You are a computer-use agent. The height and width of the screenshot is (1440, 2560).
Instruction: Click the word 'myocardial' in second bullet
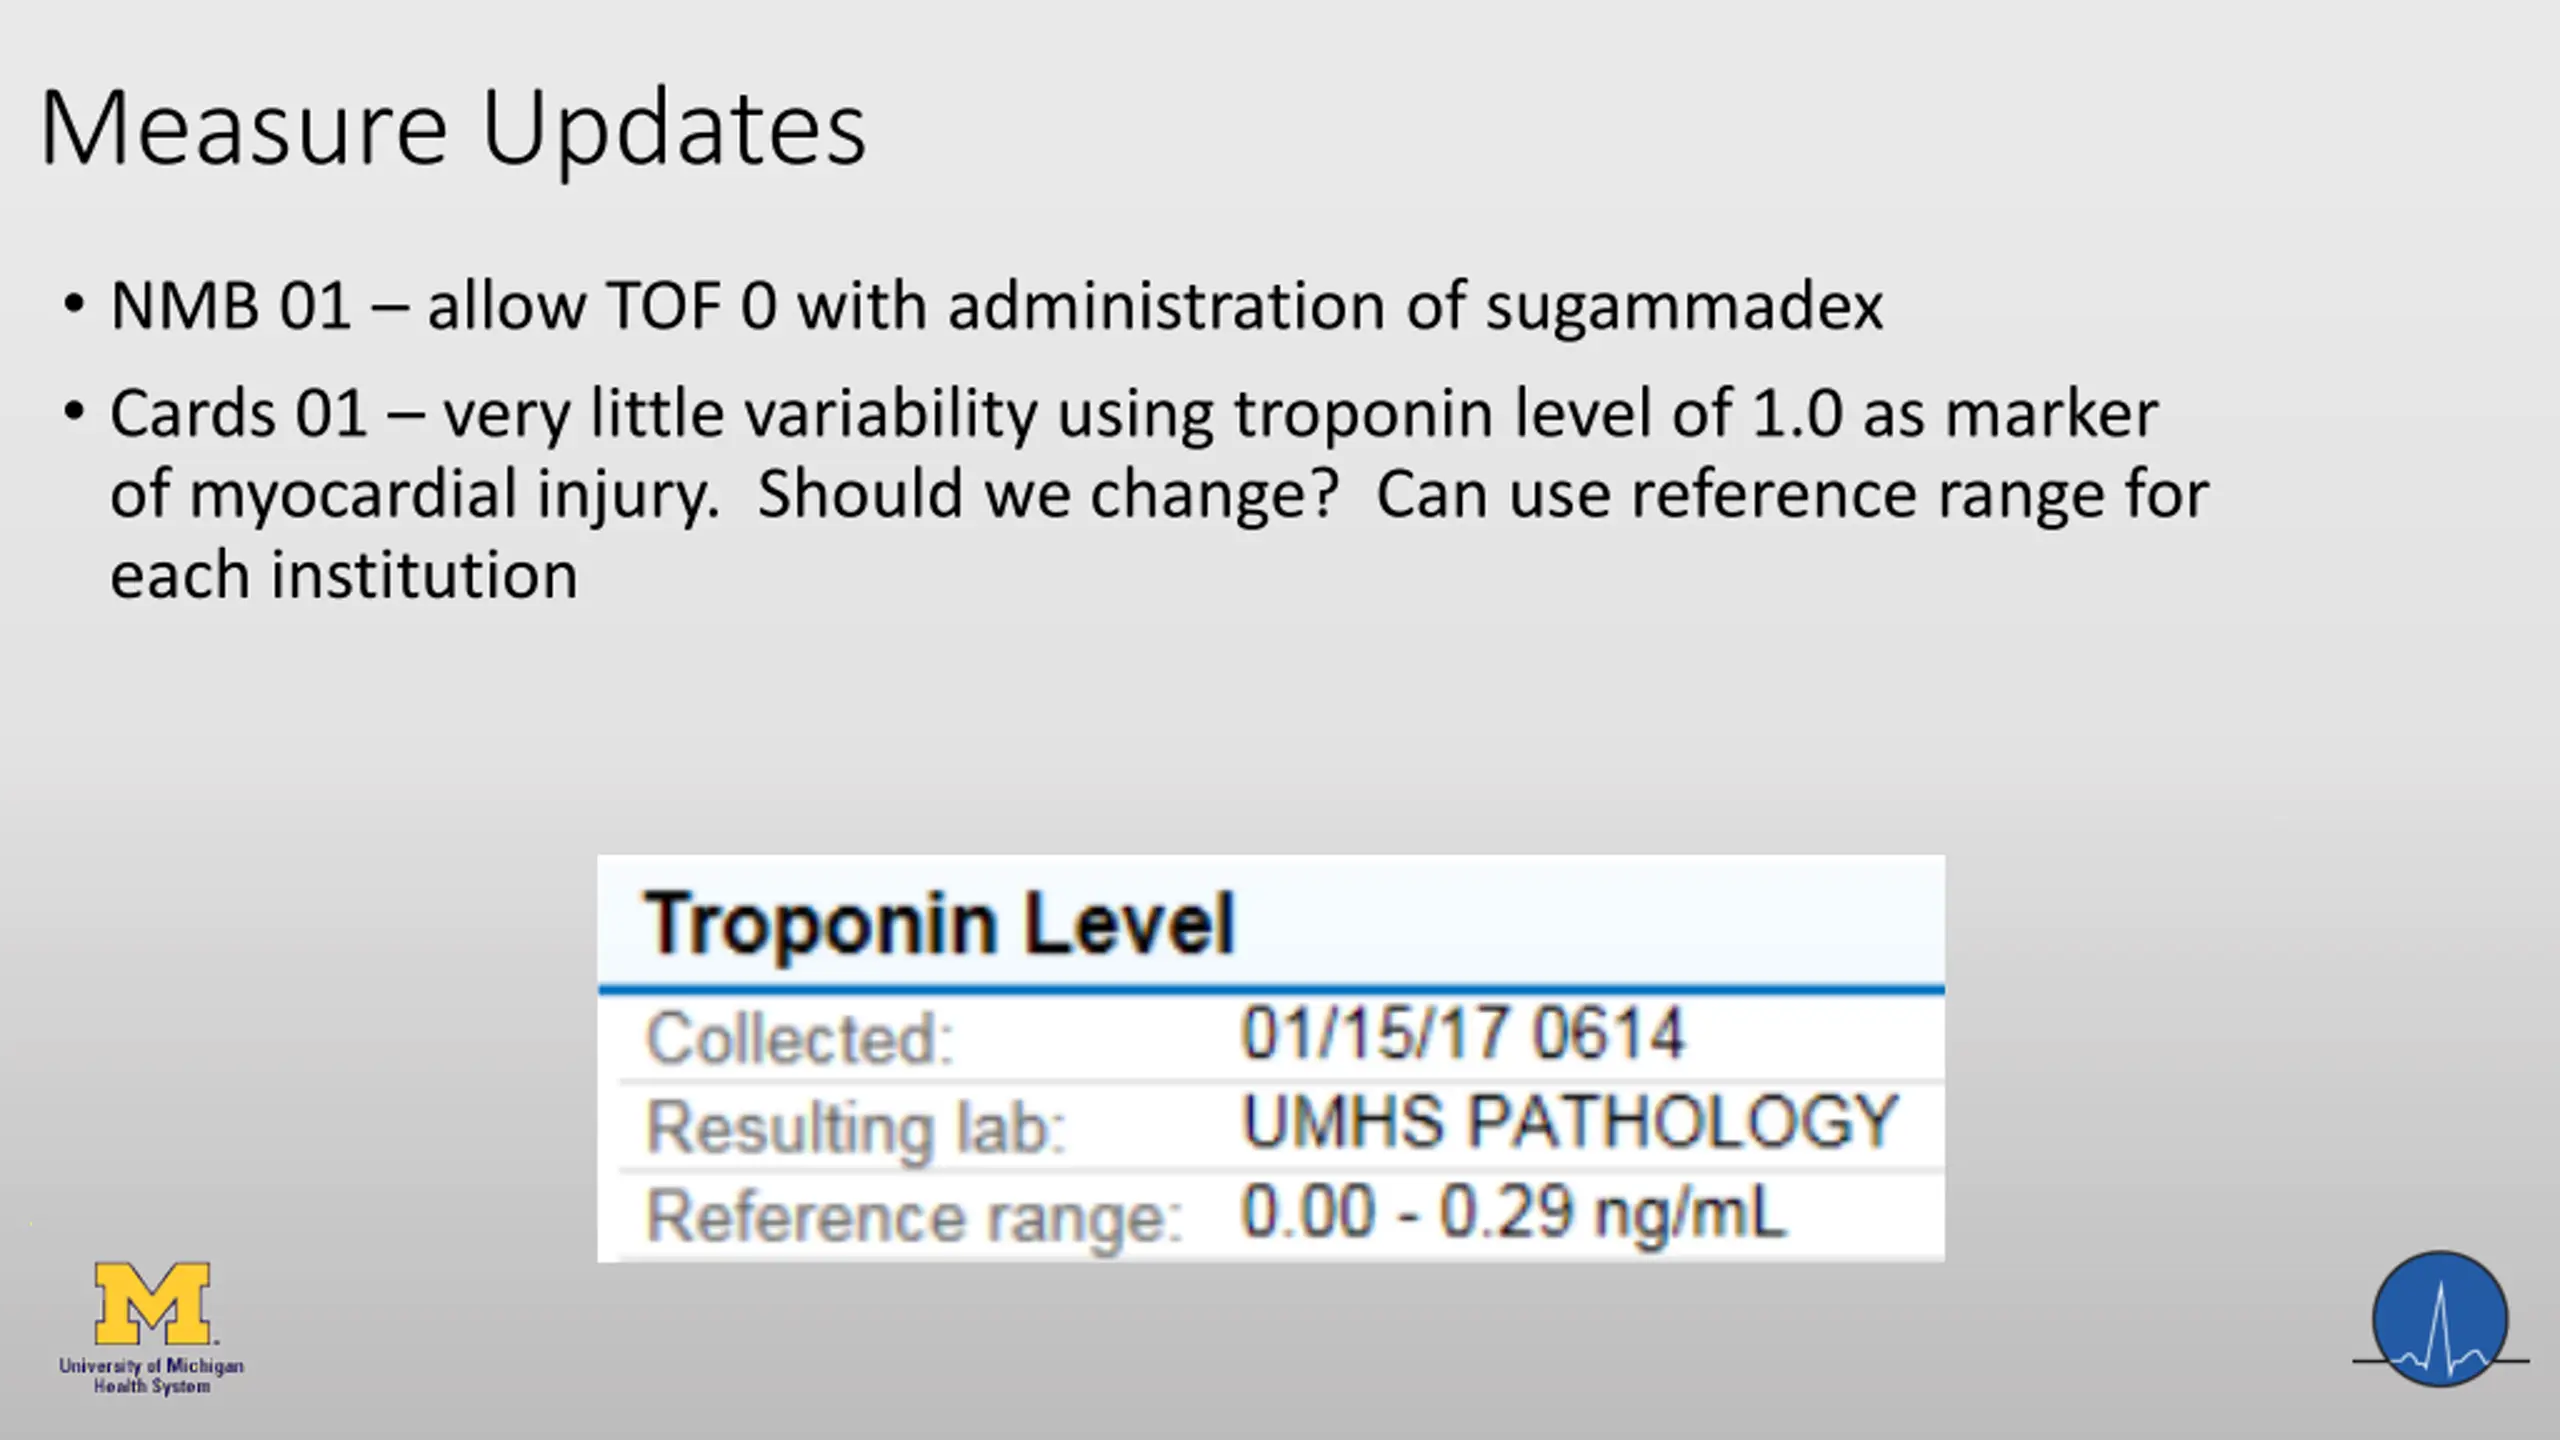[x=353, y=494]
